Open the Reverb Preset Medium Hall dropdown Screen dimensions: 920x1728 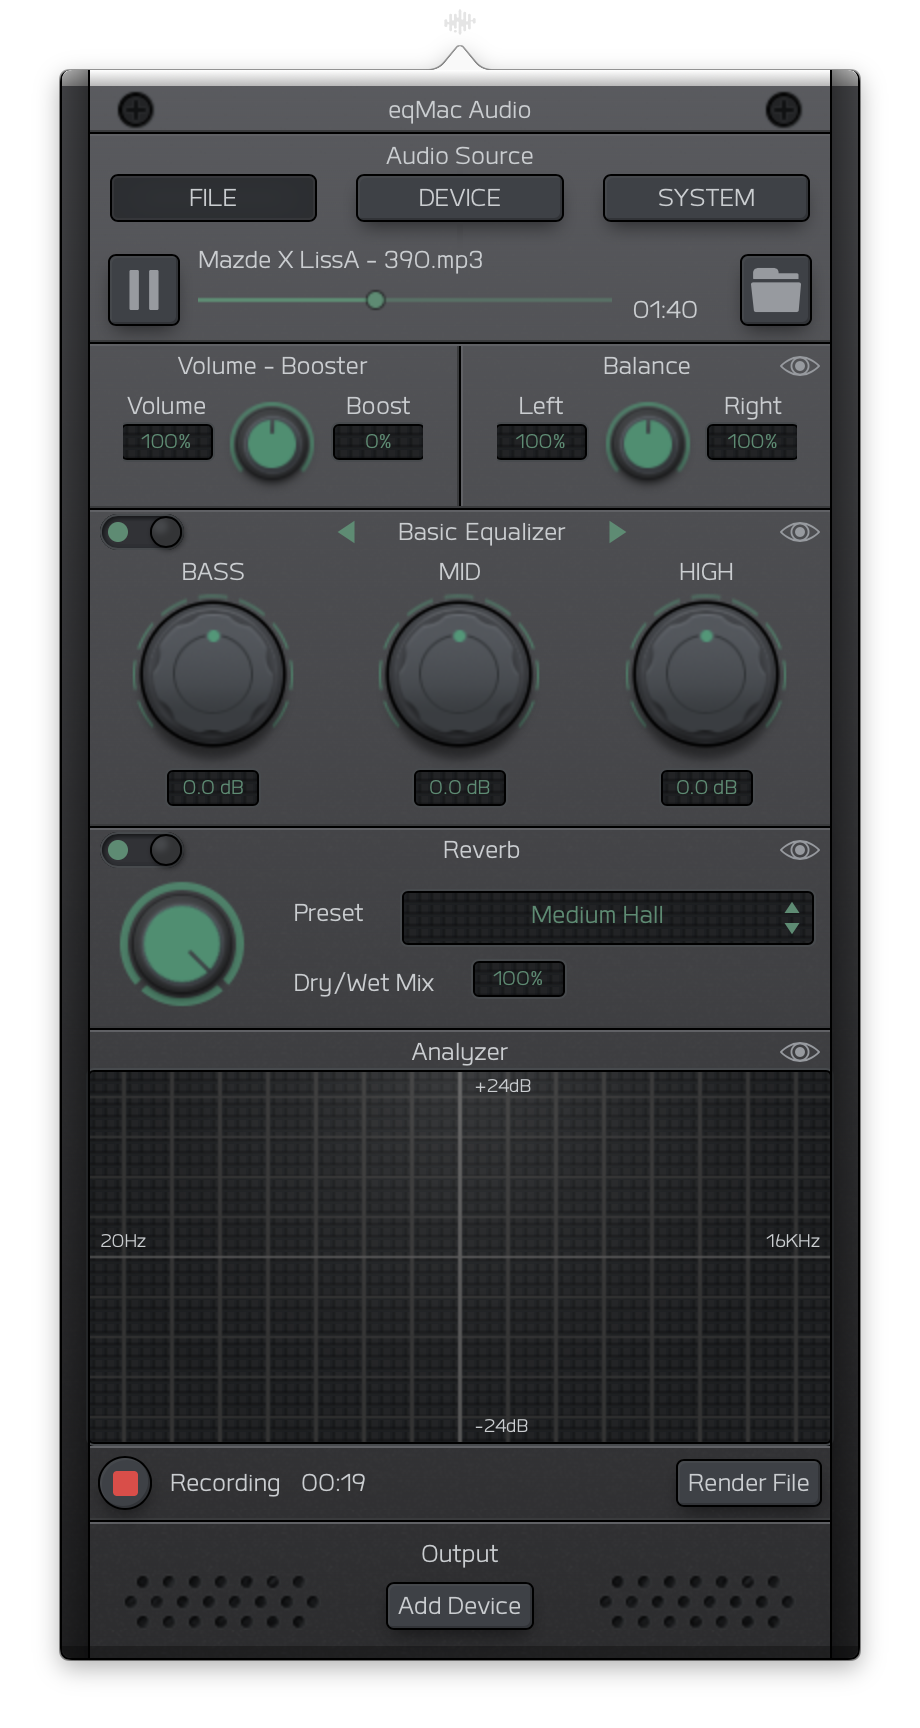(x=608, y=917)
